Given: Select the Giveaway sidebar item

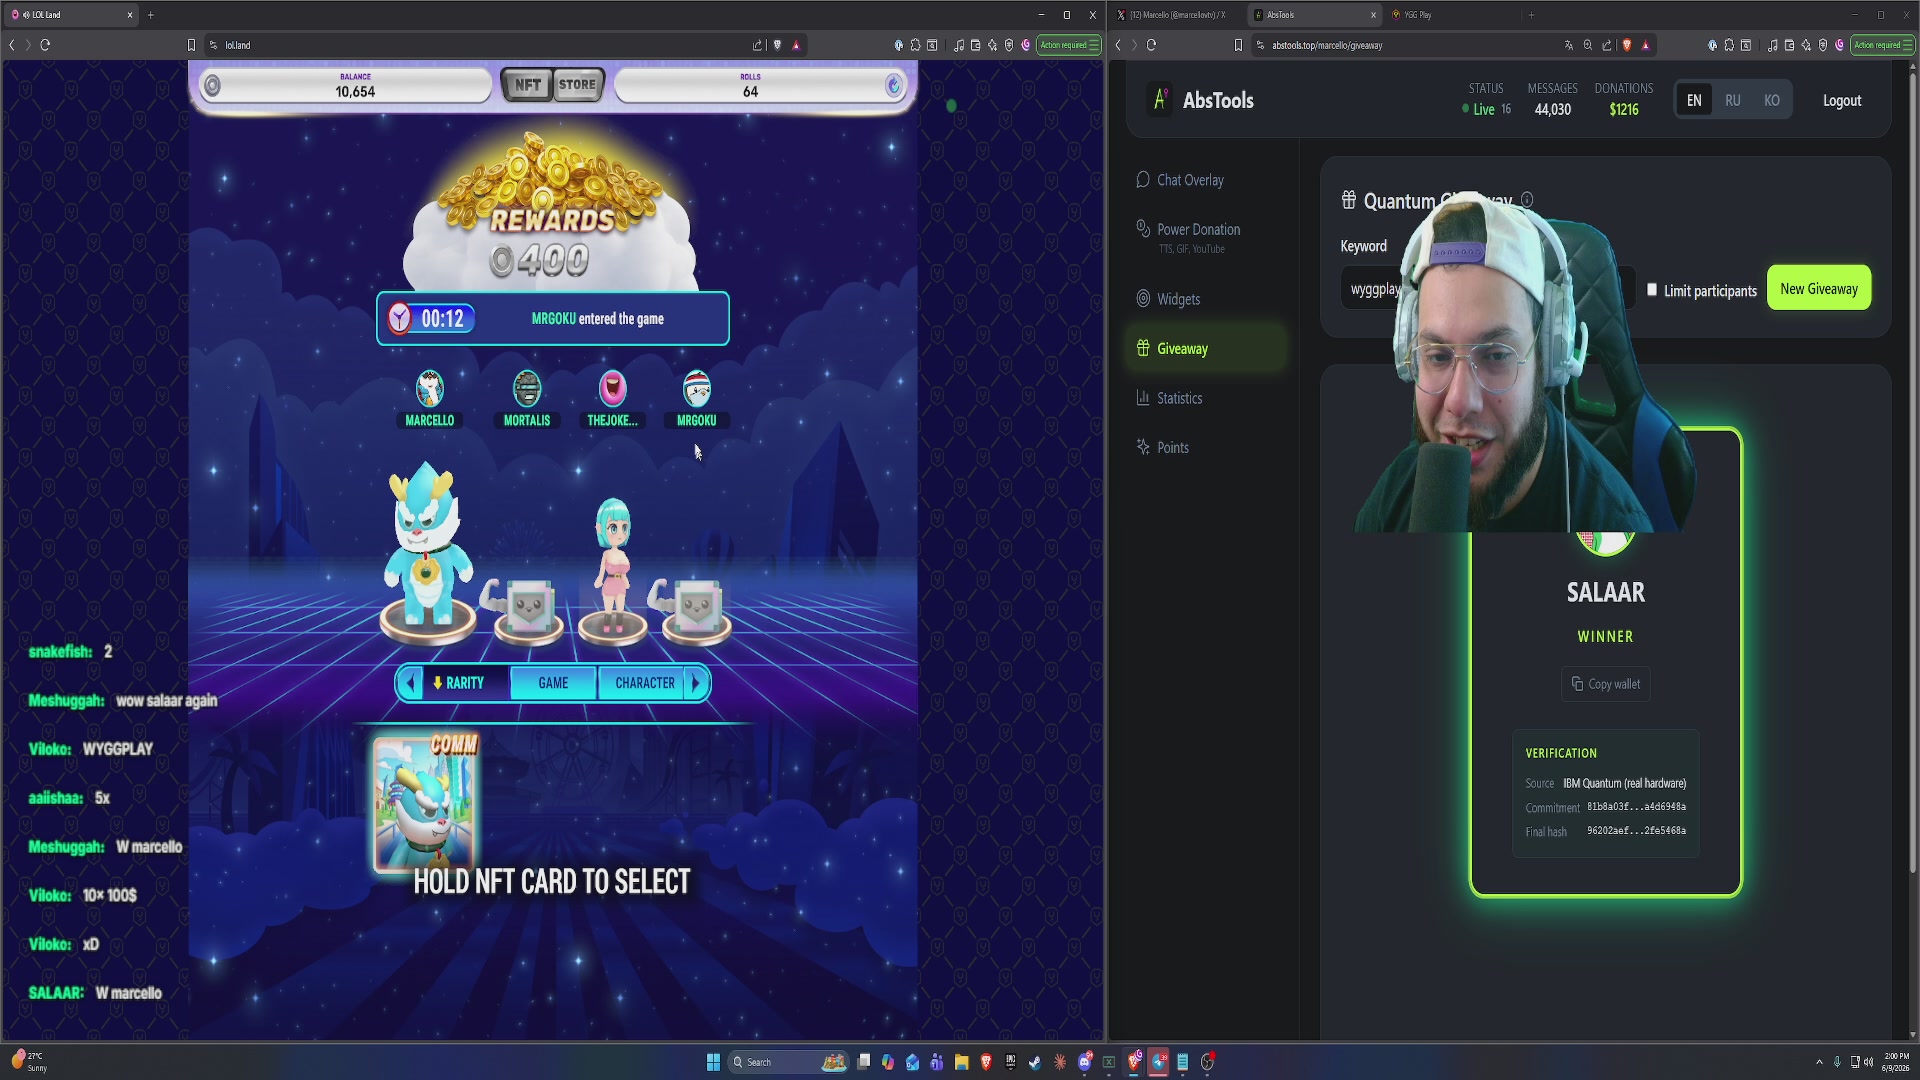Looking at the screenshot, I should click(1206, 348).
